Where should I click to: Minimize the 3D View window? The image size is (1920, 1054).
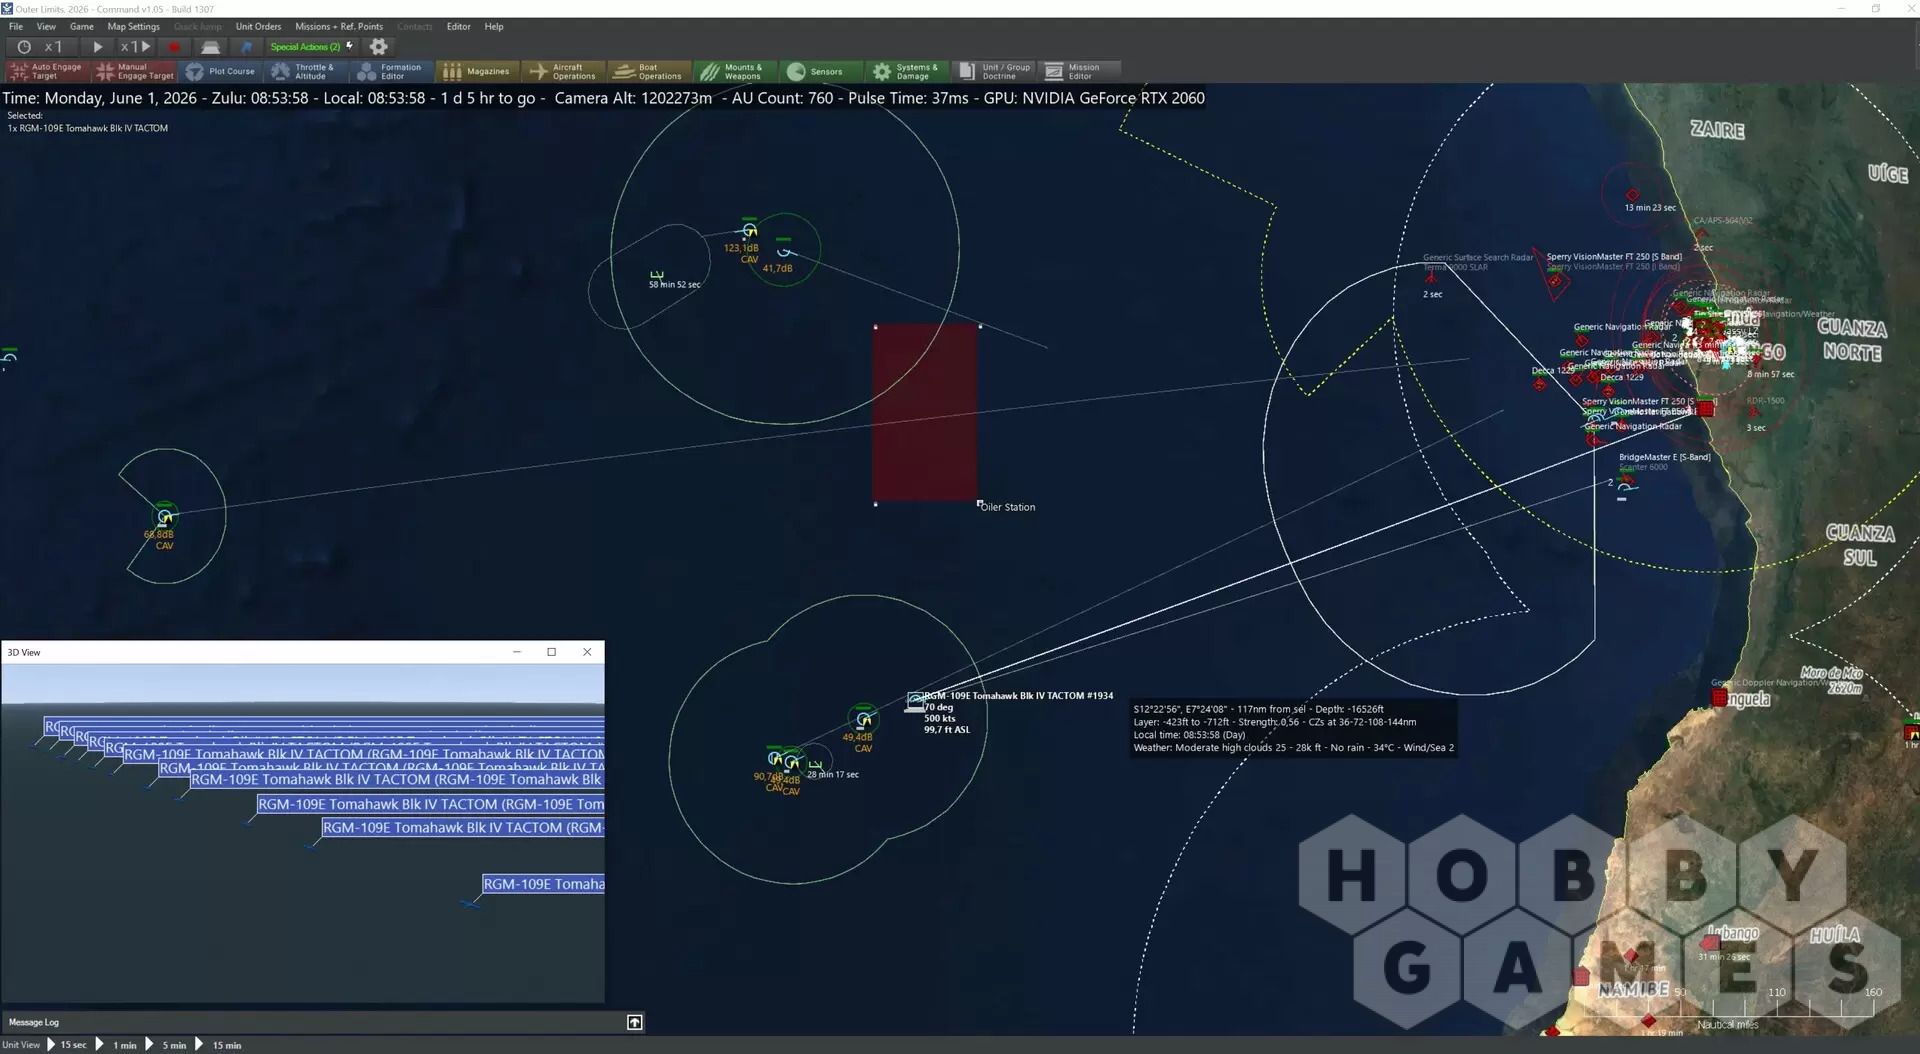pyautogui.click(x=517, y=652)
